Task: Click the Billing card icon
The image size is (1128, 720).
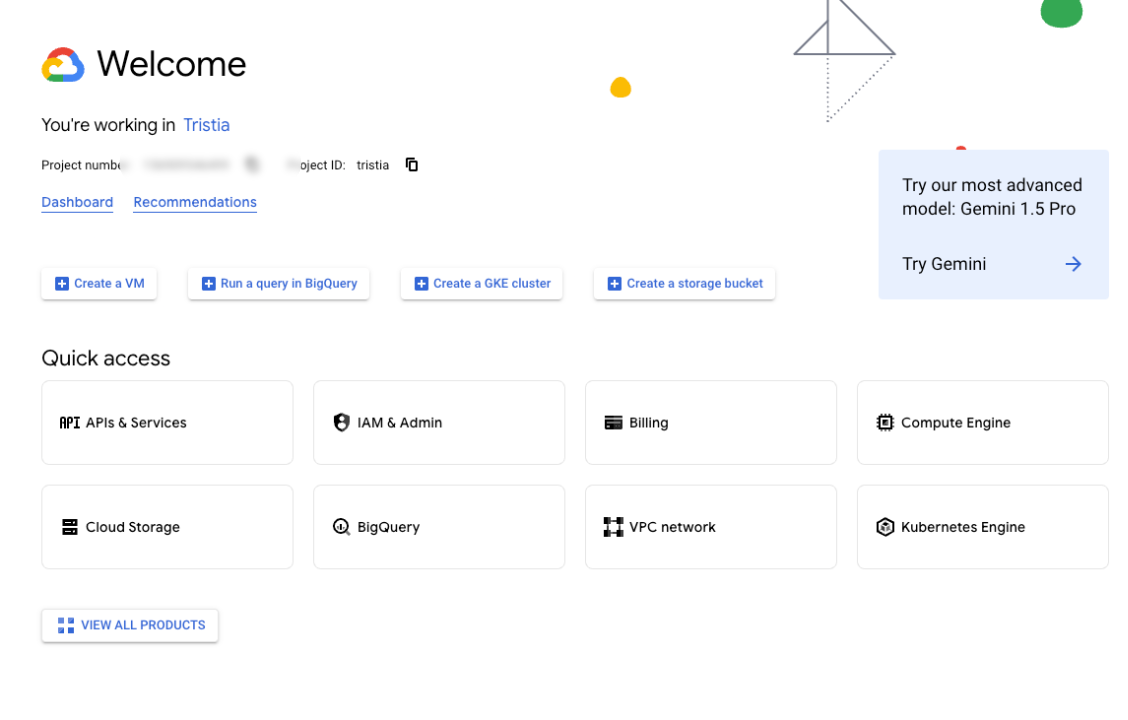Action: coord(613,423)
